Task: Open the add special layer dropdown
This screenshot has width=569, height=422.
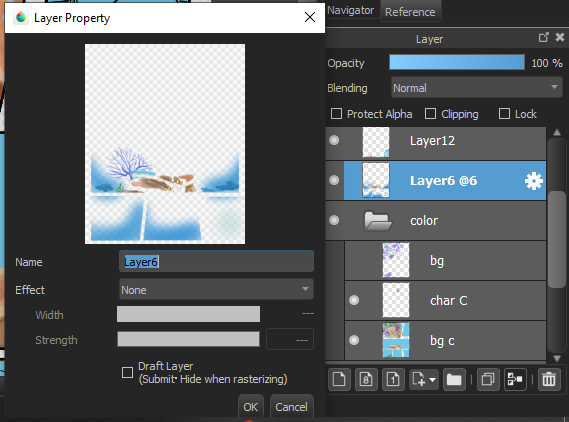Action: [x=424, y=380]
